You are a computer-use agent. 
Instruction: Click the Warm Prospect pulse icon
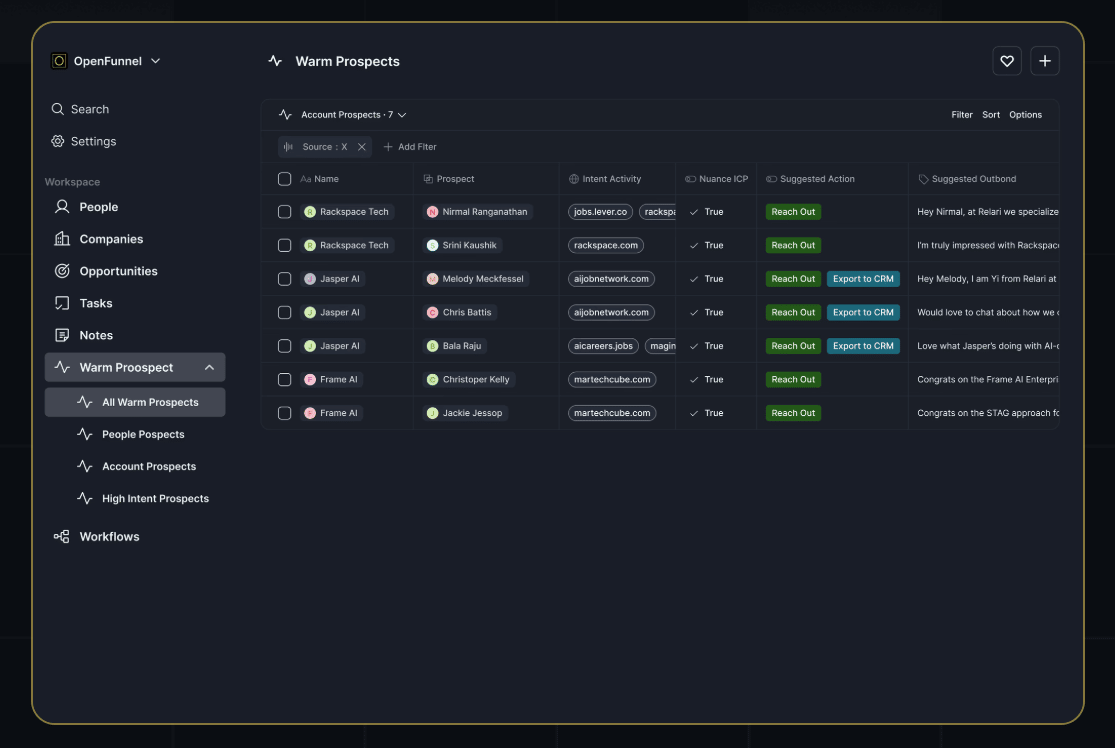point(63,367)
